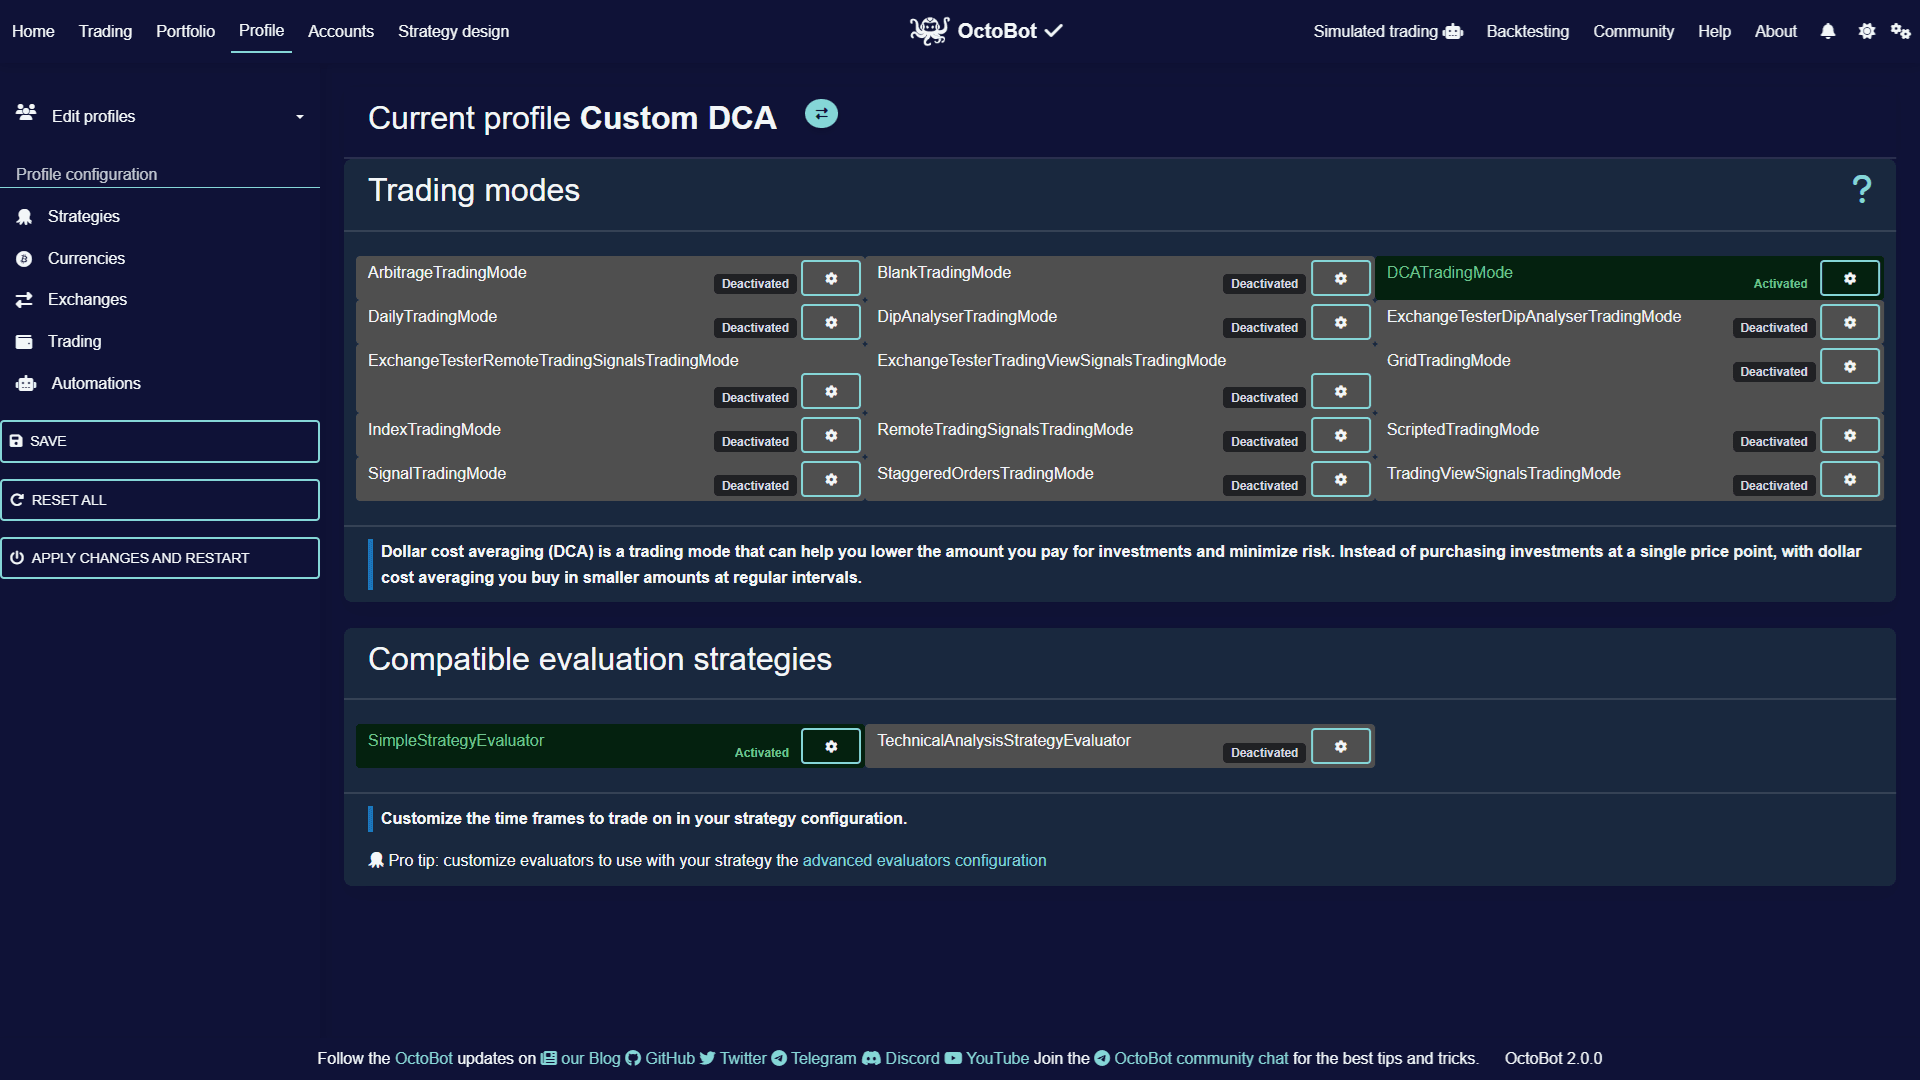This screenshot has width=1920, height=1080.
Task: Open StaggeredOrdersTradingMode settings gear
Action: pyautogui.click(x=1340, y=479)
